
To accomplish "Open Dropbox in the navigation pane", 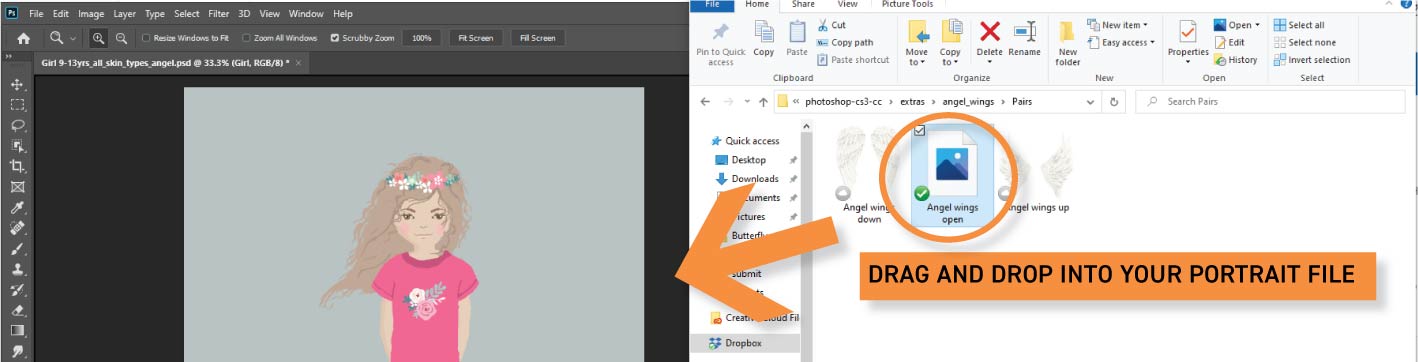I will point(743,343).
